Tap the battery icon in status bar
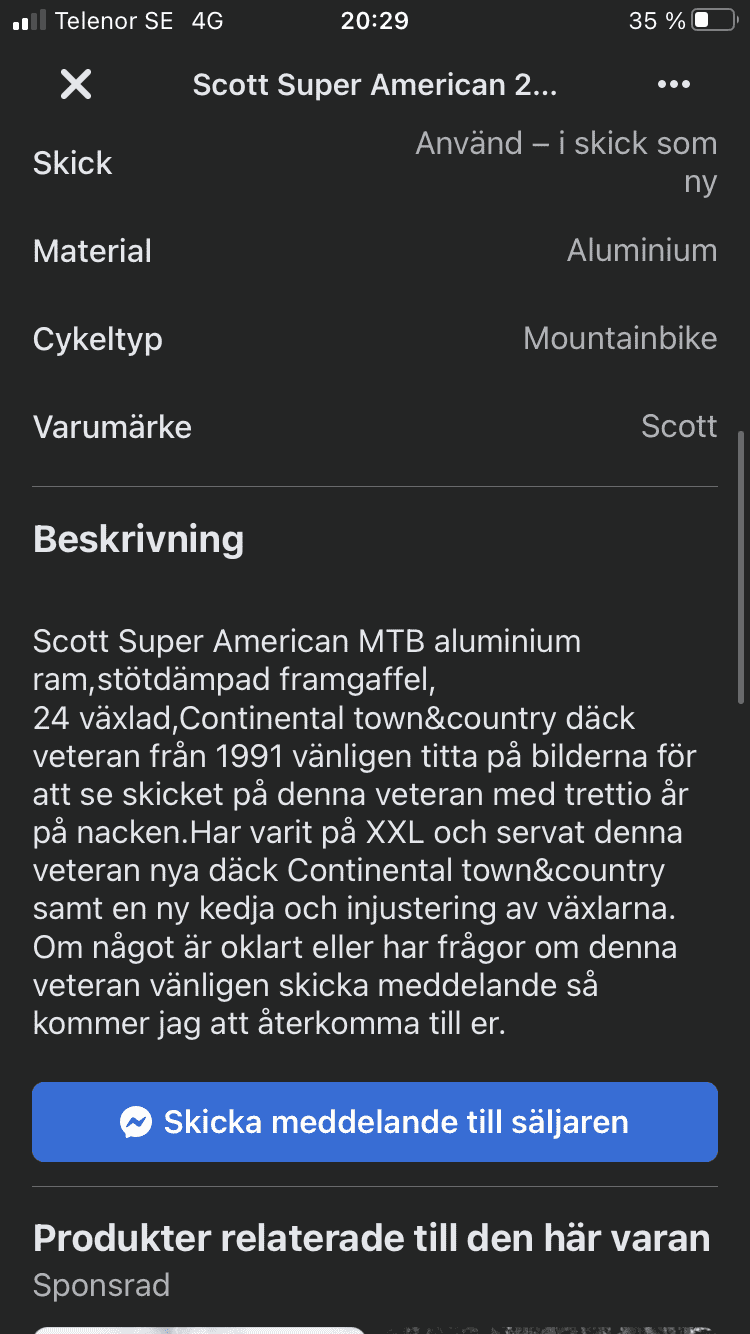 pos(714,21)
